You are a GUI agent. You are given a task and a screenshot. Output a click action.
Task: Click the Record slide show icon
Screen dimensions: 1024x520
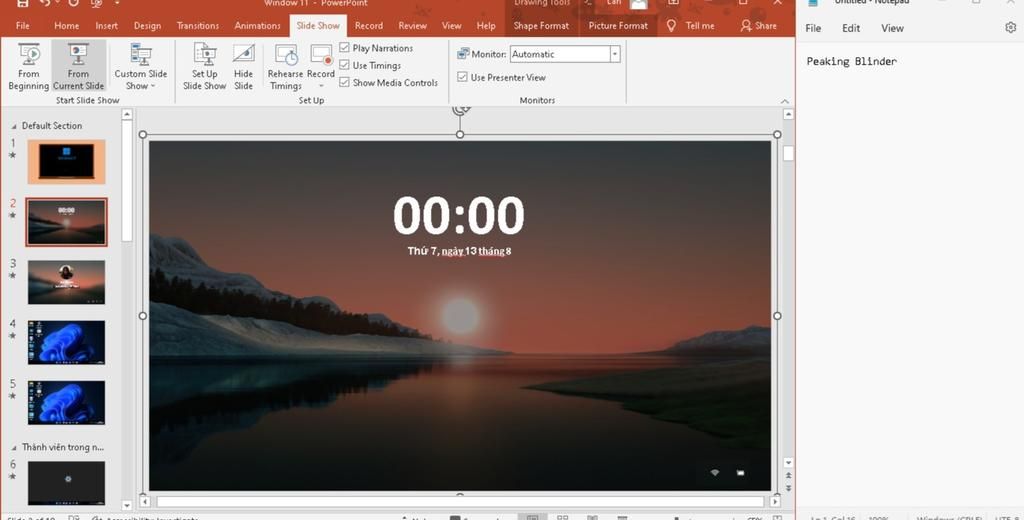321,55
